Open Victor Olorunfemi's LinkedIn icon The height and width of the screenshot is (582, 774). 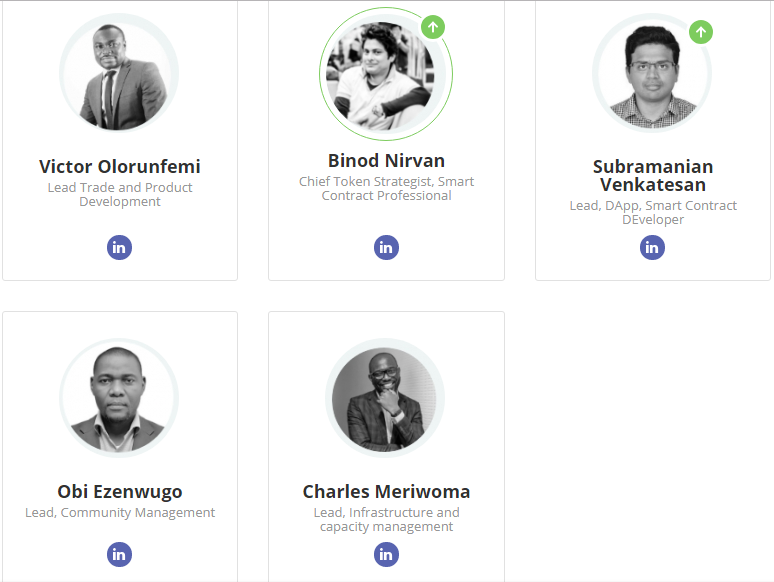point(119,247)
